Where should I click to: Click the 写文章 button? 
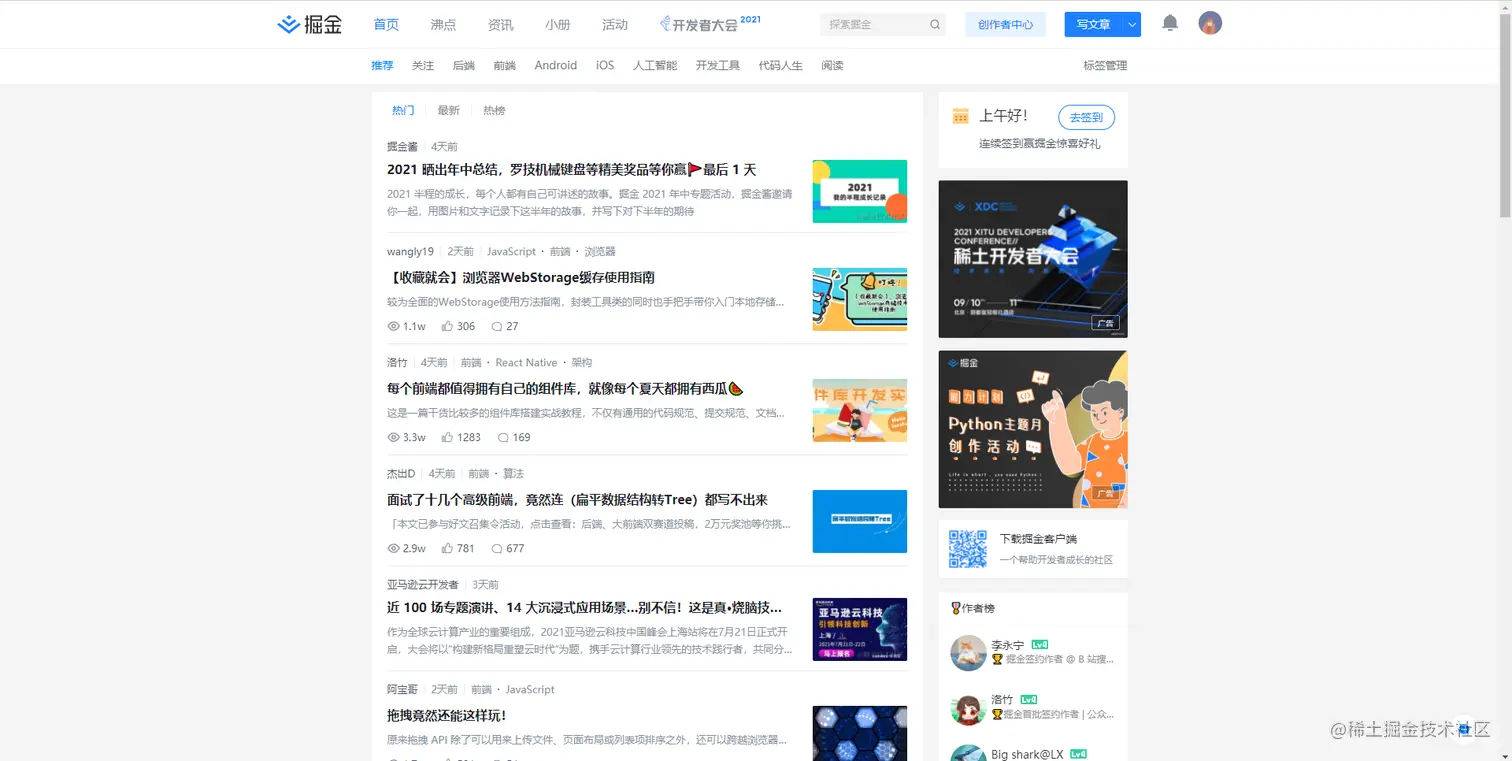pos(1093,25)
